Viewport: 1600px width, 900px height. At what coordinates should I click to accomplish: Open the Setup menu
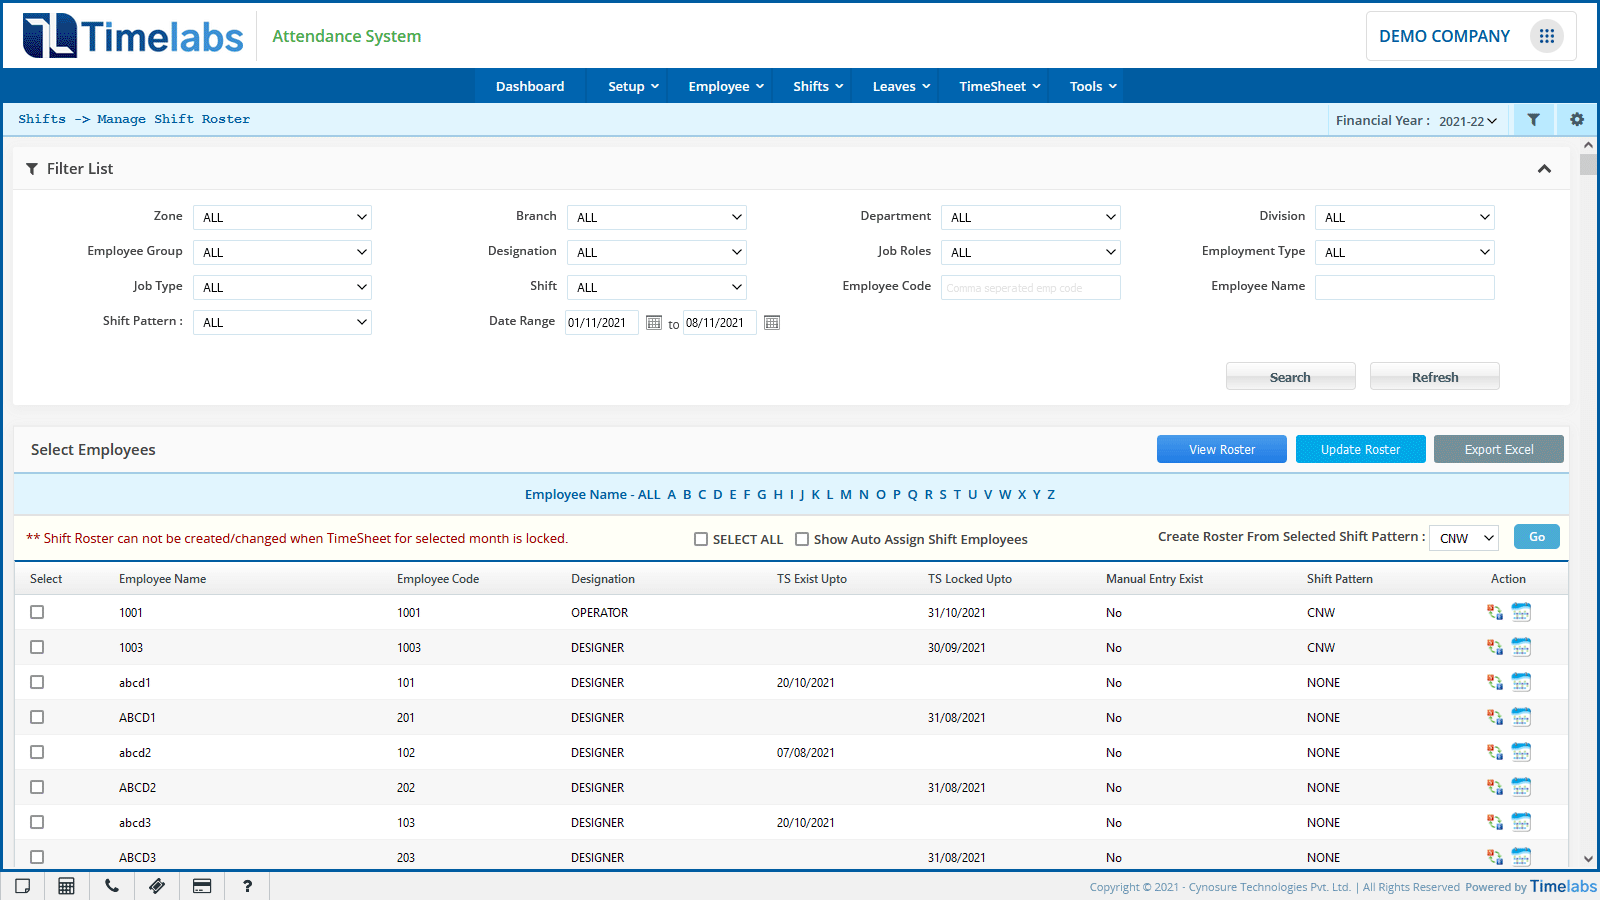pos(633,86)
